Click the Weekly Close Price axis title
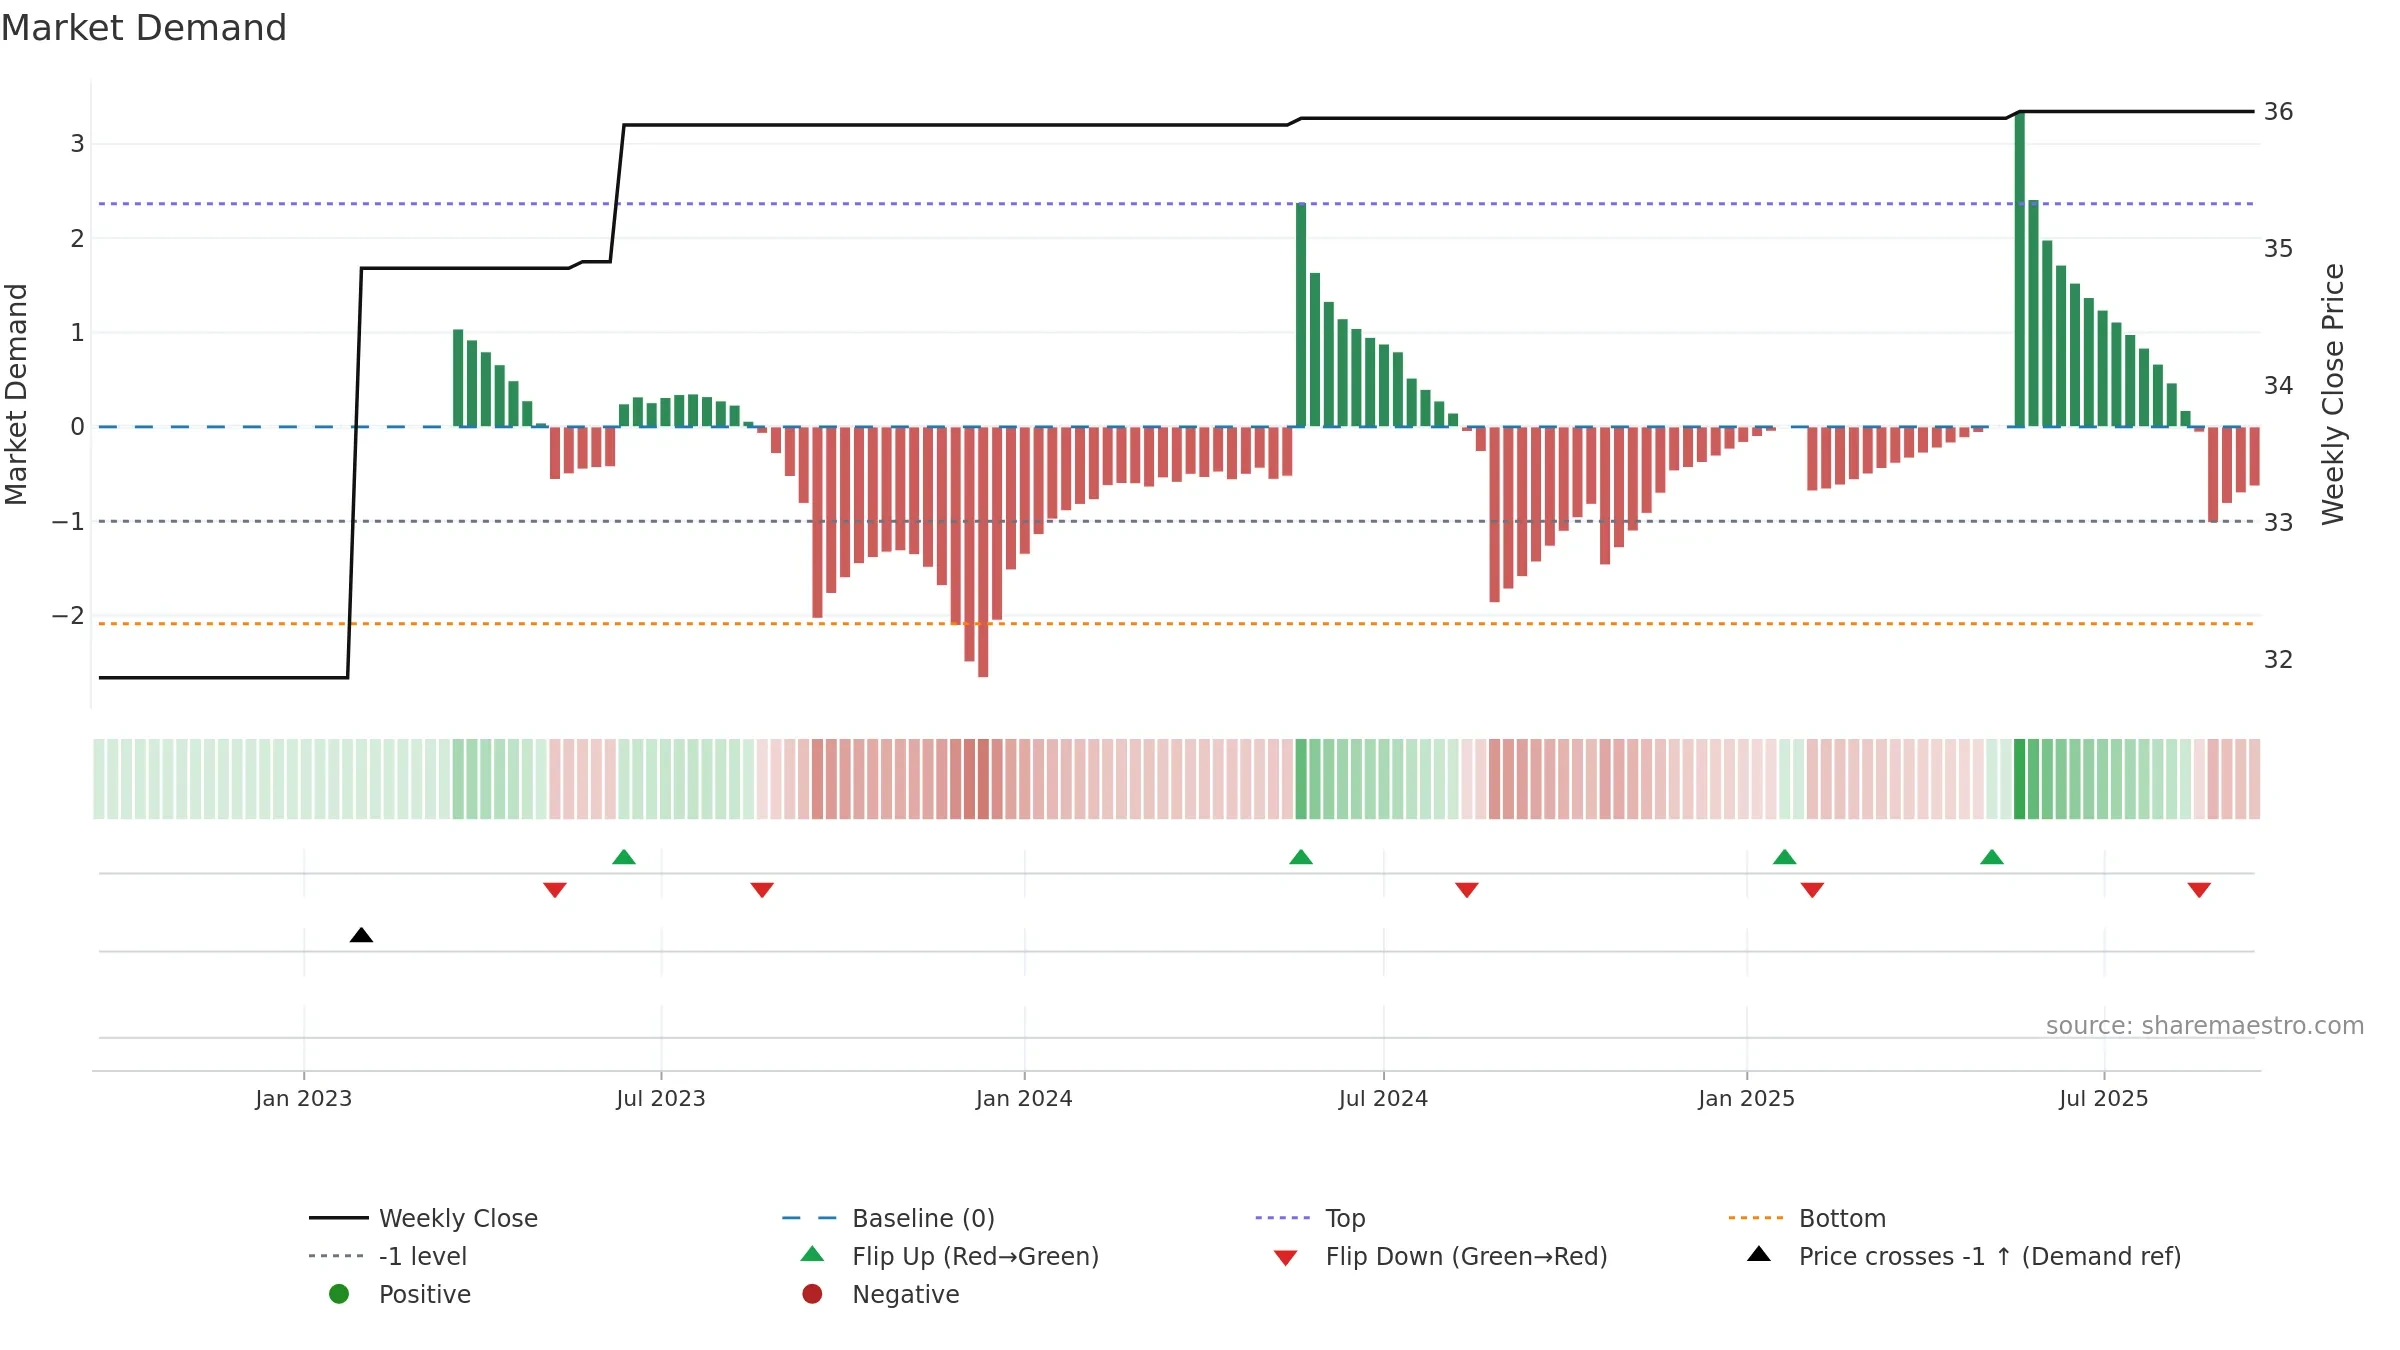2400x1350 pixels. pyautogui.click(x=2333, y=394)
